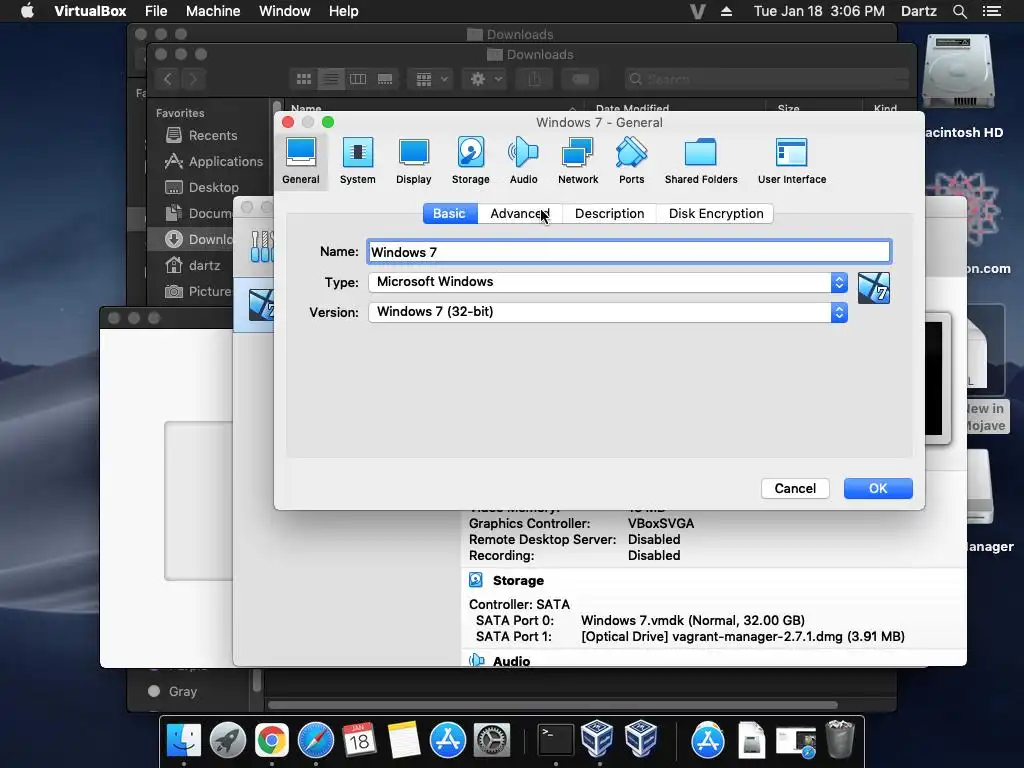Screen dimensions: 1024x768
Task: Open Finder from the Dock
Action: (184, 741)
